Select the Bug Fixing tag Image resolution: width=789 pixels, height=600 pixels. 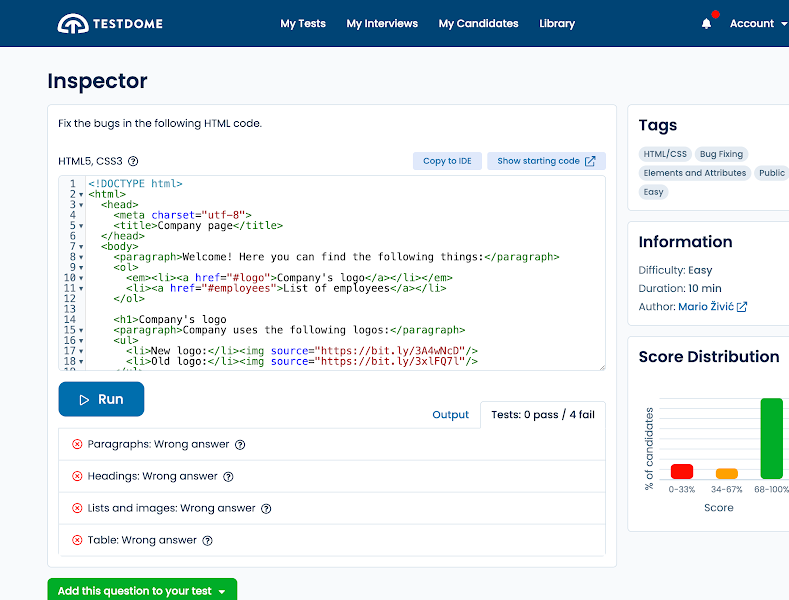pyautogui.click(x=721, y=154)
